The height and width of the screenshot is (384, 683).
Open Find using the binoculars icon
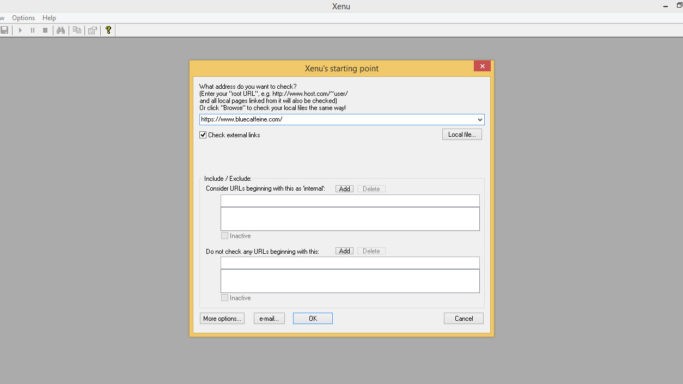61,30
